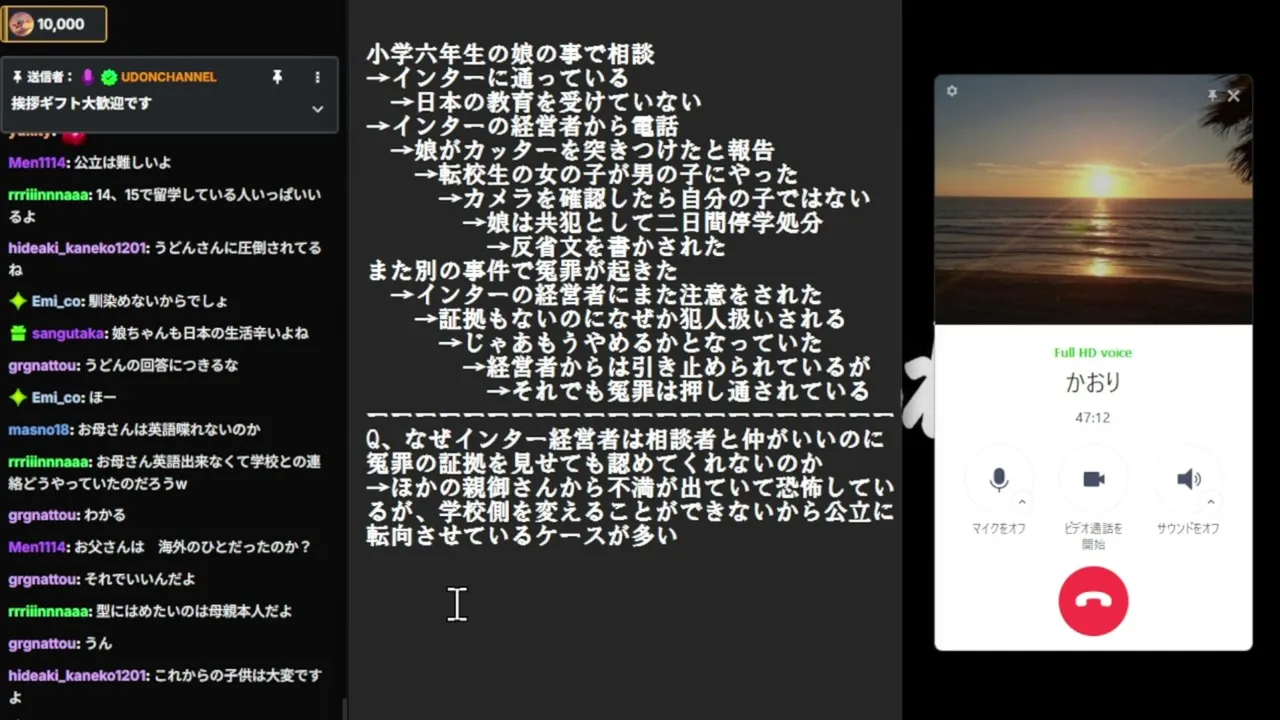This screenshot has height=720, width=1280.
Task: Click Men1114 on the 公立は難しいよ message
Action: (x=38, y=163)
